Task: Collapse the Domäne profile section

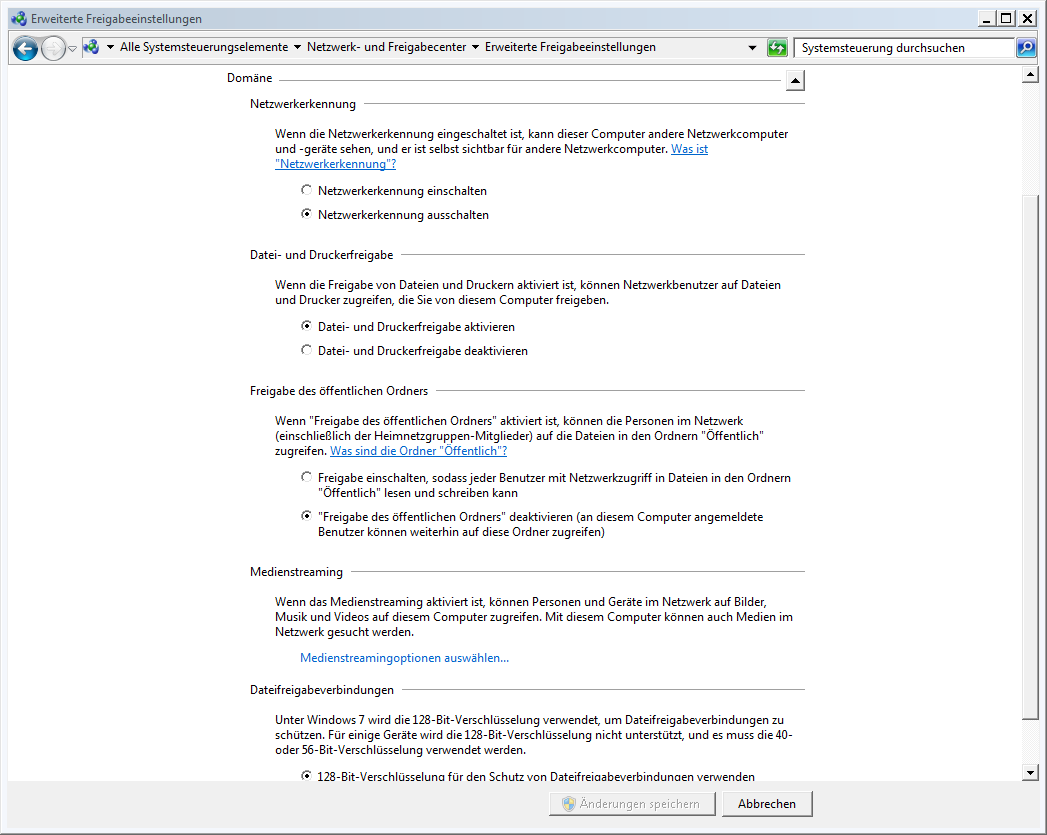Action: 794,81
